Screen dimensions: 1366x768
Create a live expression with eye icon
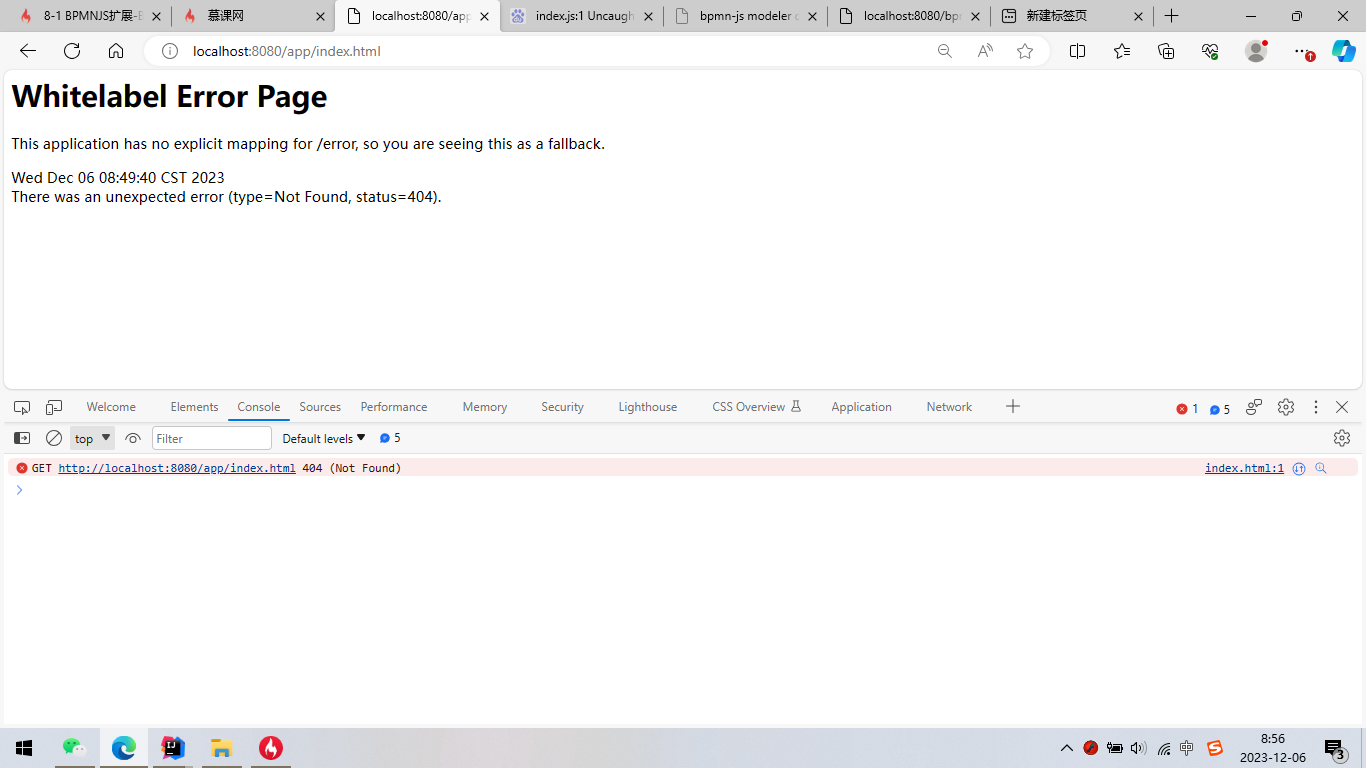[133, 438]
